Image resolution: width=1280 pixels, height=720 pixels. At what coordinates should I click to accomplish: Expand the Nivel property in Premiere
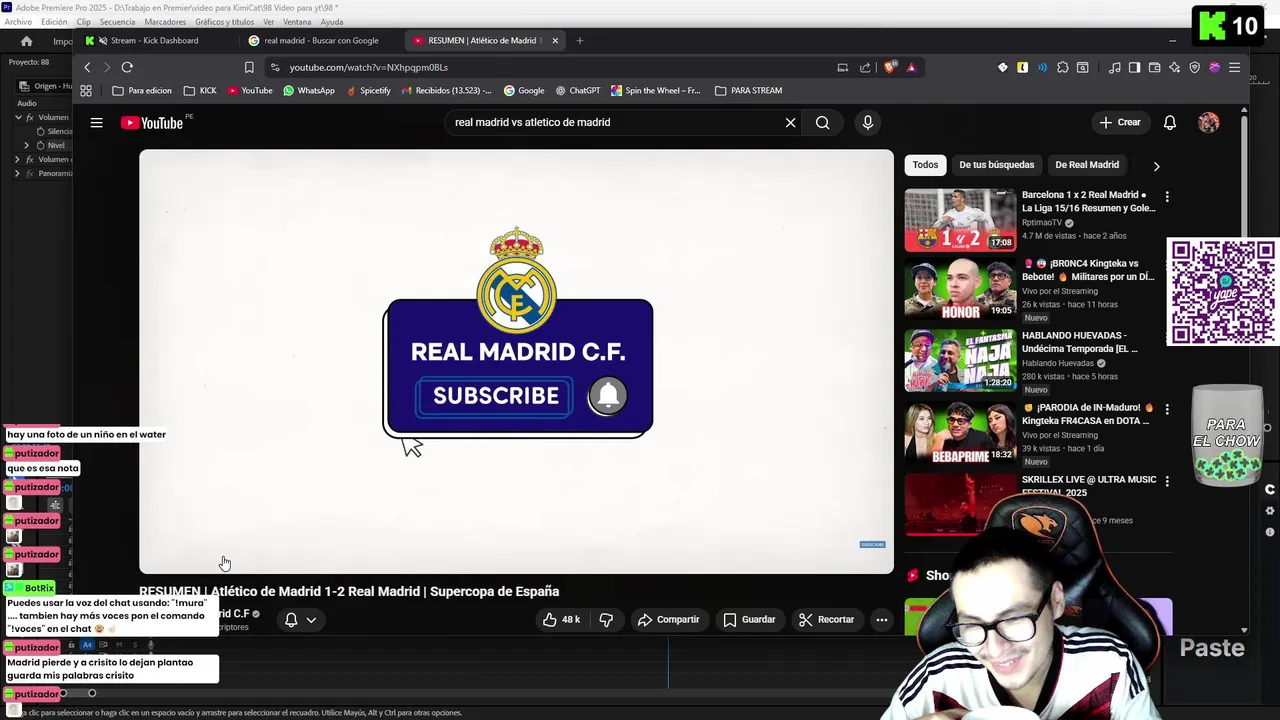27,145
